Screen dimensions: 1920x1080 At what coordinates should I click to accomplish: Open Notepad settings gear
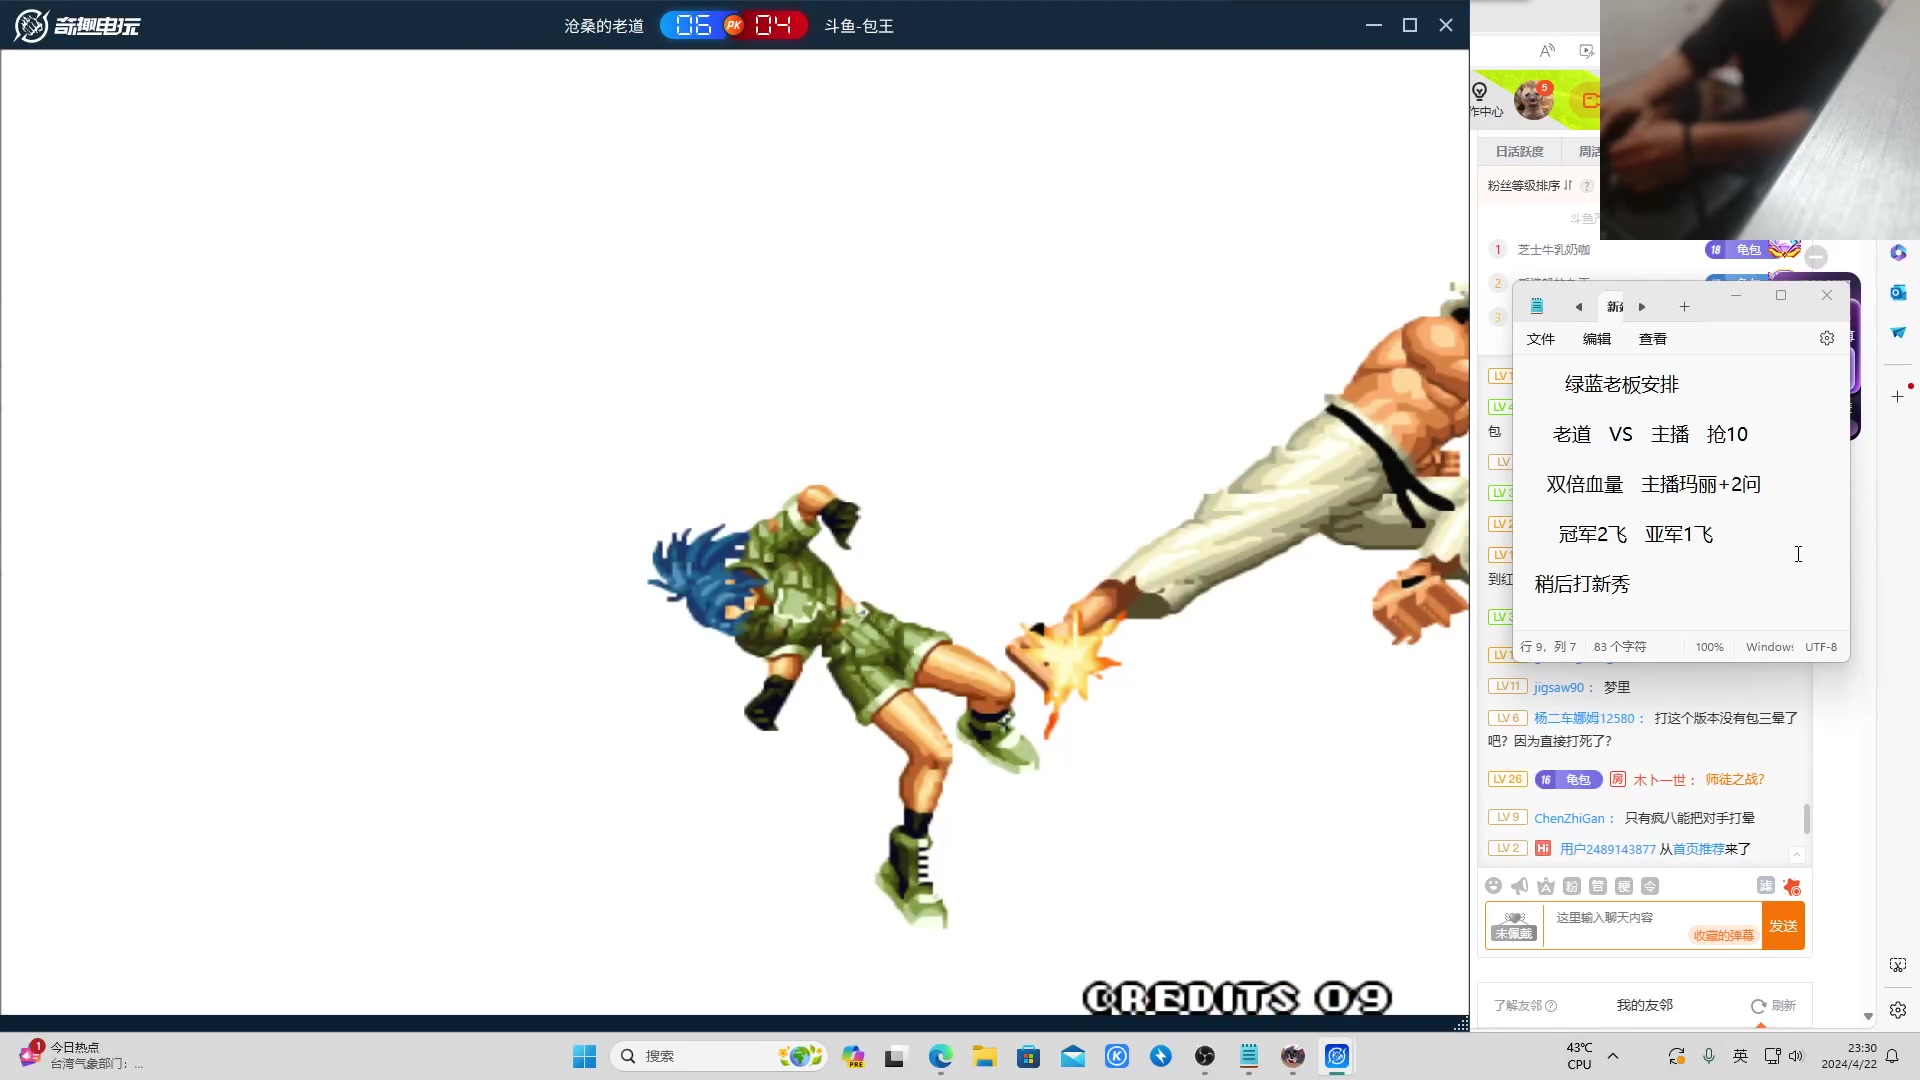[1827, 339]
